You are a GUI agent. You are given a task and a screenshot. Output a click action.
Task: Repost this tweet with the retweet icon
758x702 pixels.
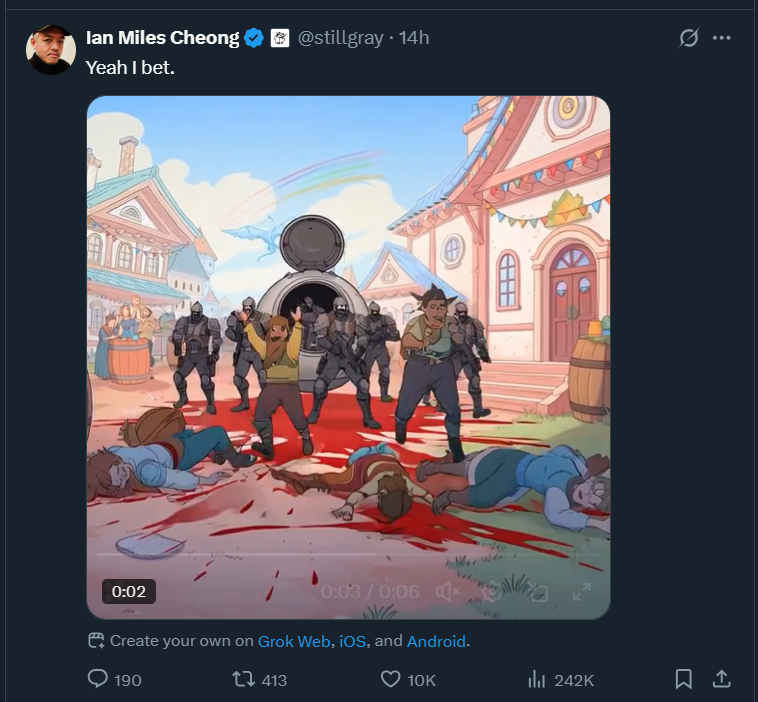tap(243, 679)
